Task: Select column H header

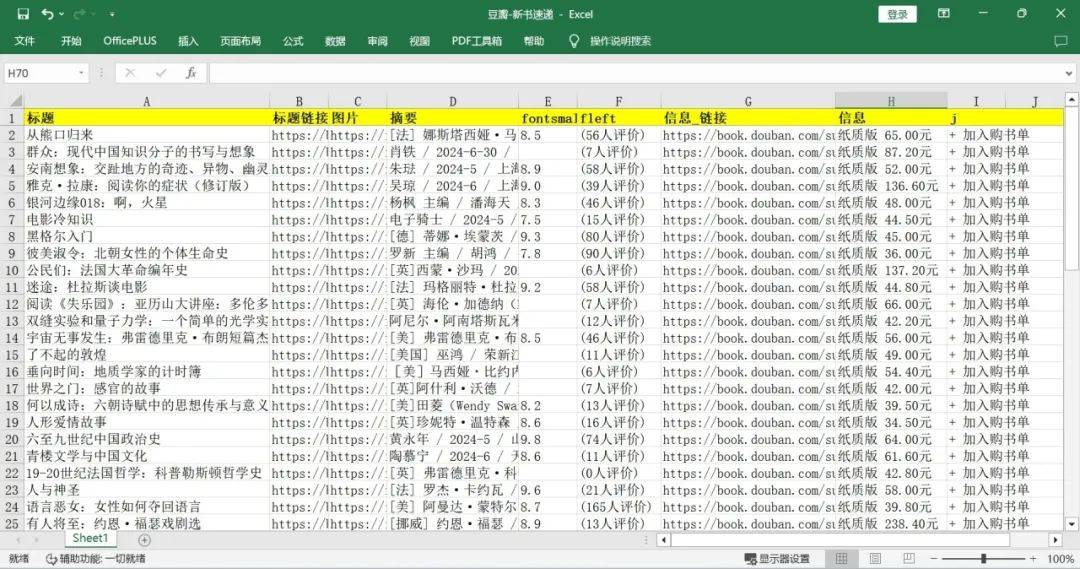Action: (891, 101)
